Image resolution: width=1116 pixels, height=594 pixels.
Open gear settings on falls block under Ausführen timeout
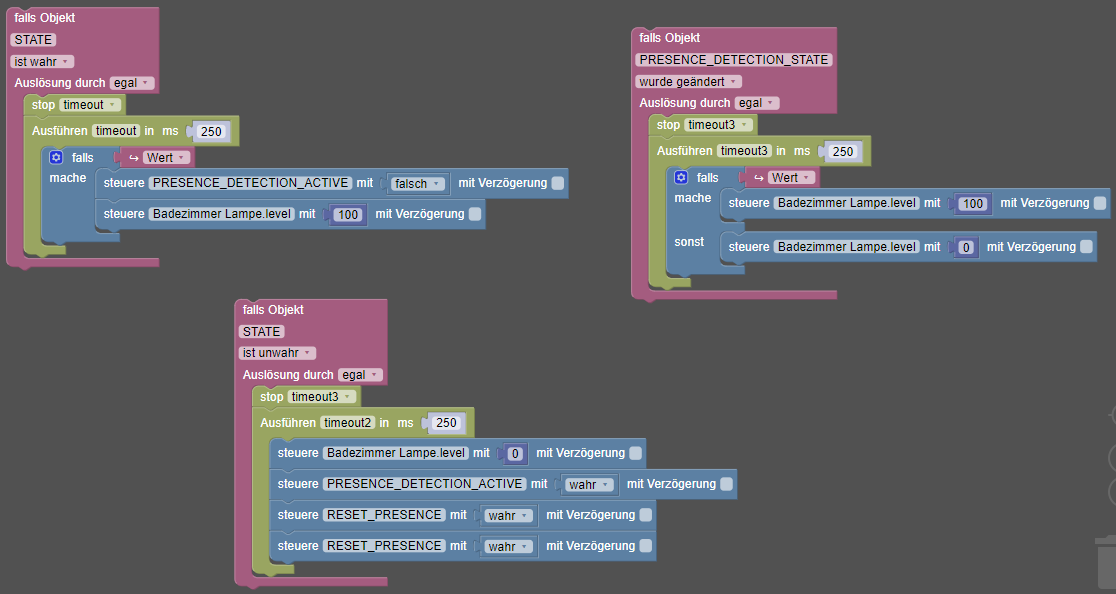tap(56, 157)
